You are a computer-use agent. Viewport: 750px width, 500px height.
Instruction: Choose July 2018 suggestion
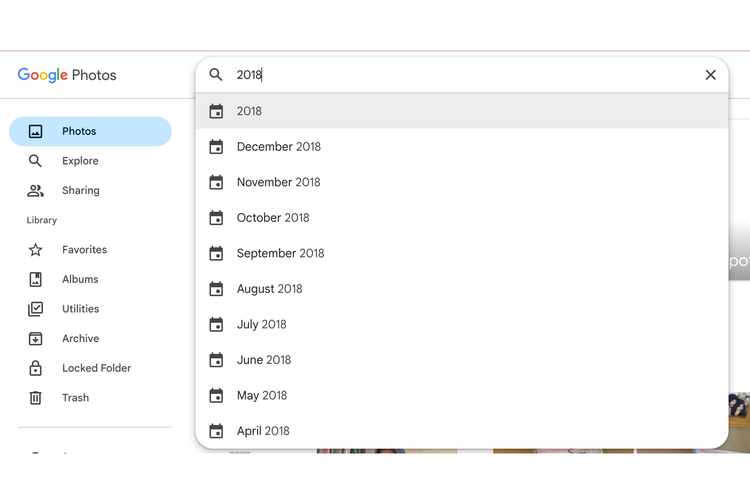(x=262, y=325)
